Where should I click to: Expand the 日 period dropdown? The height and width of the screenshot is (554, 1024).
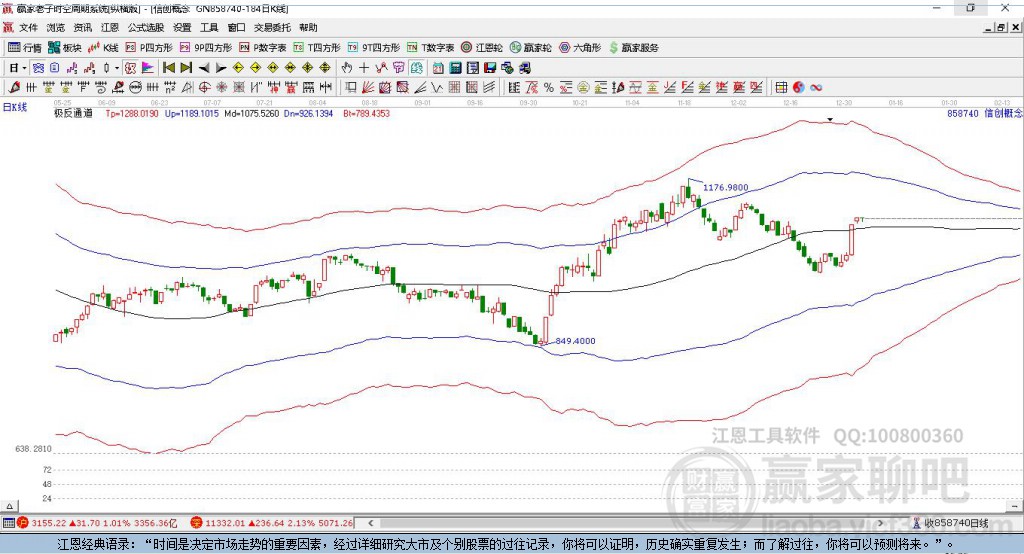pos(24,68)
